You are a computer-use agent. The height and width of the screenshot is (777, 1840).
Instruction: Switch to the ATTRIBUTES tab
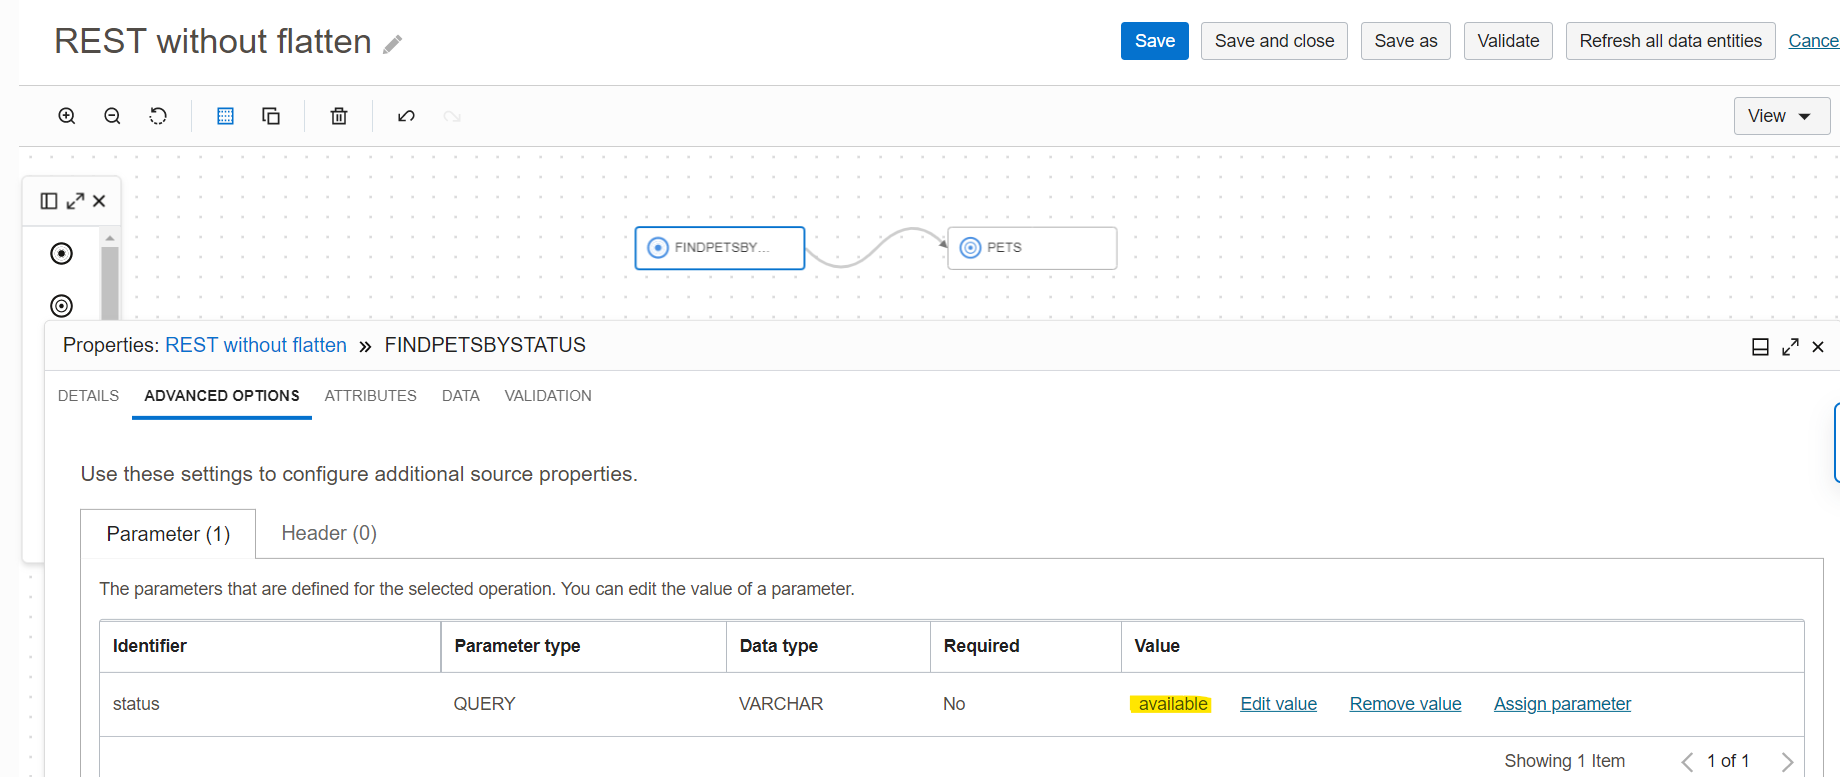[x=370, y=396]
